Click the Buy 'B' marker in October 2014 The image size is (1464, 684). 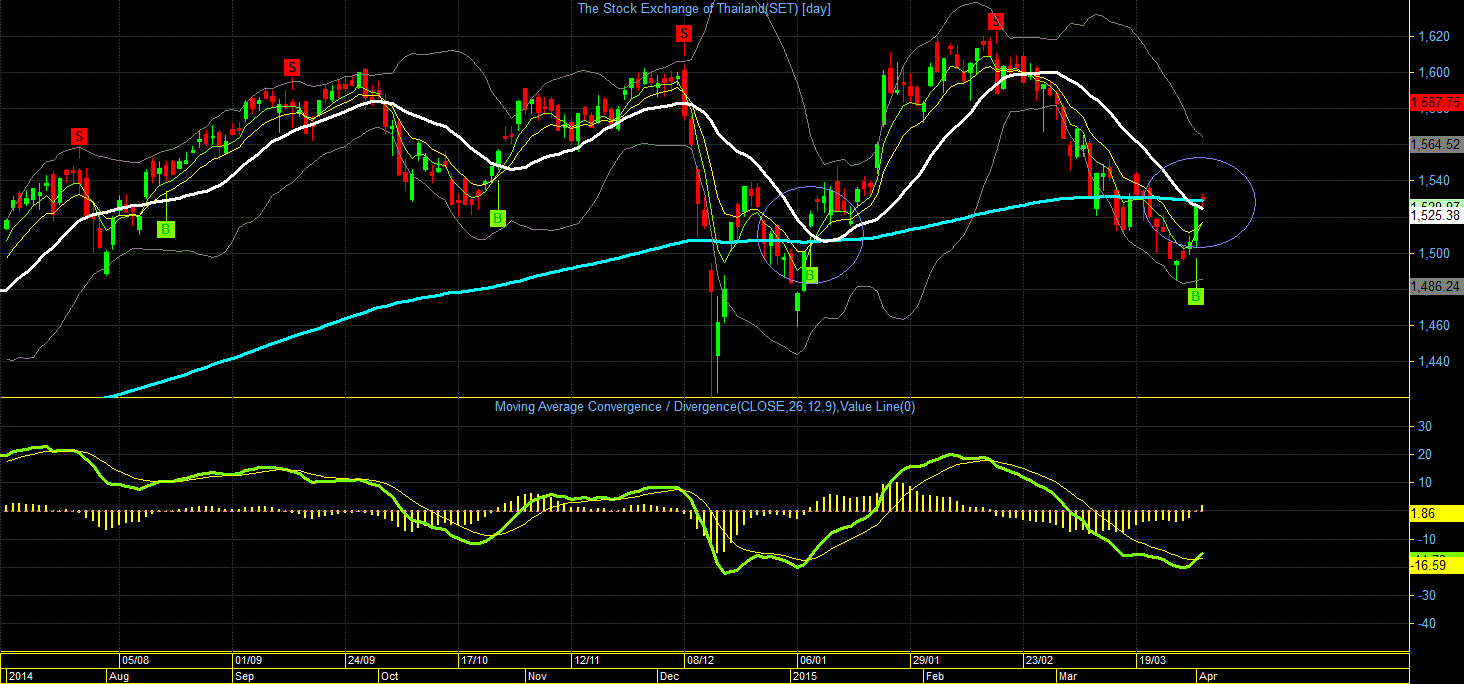[x=498, y=217]
